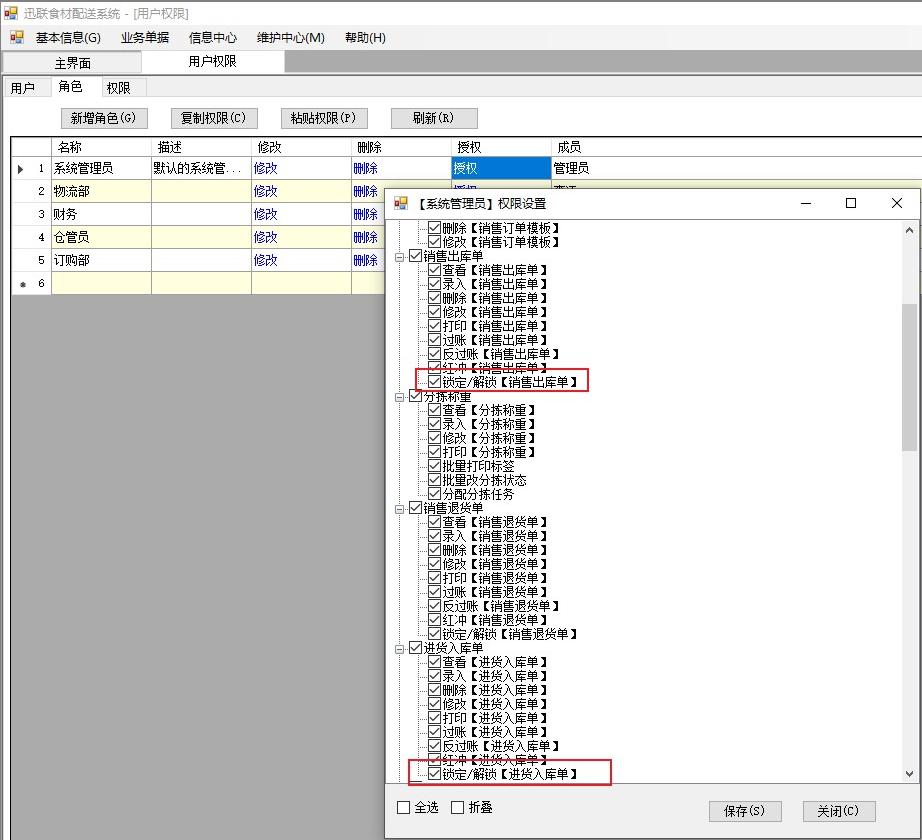Select the 财务 role name cell
922x840 pixels.
(x=101, y=214)
